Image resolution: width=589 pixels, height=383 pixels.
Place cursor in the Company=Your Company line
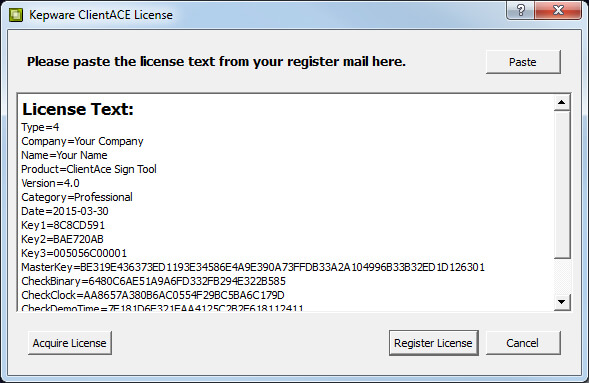click(x=82, y=142)
